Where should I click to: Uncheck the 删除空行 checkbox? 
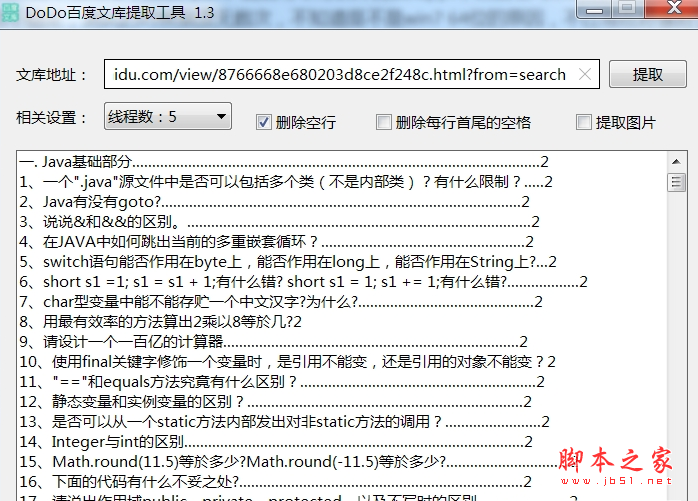pyautogui.click(x=264, y=122)
